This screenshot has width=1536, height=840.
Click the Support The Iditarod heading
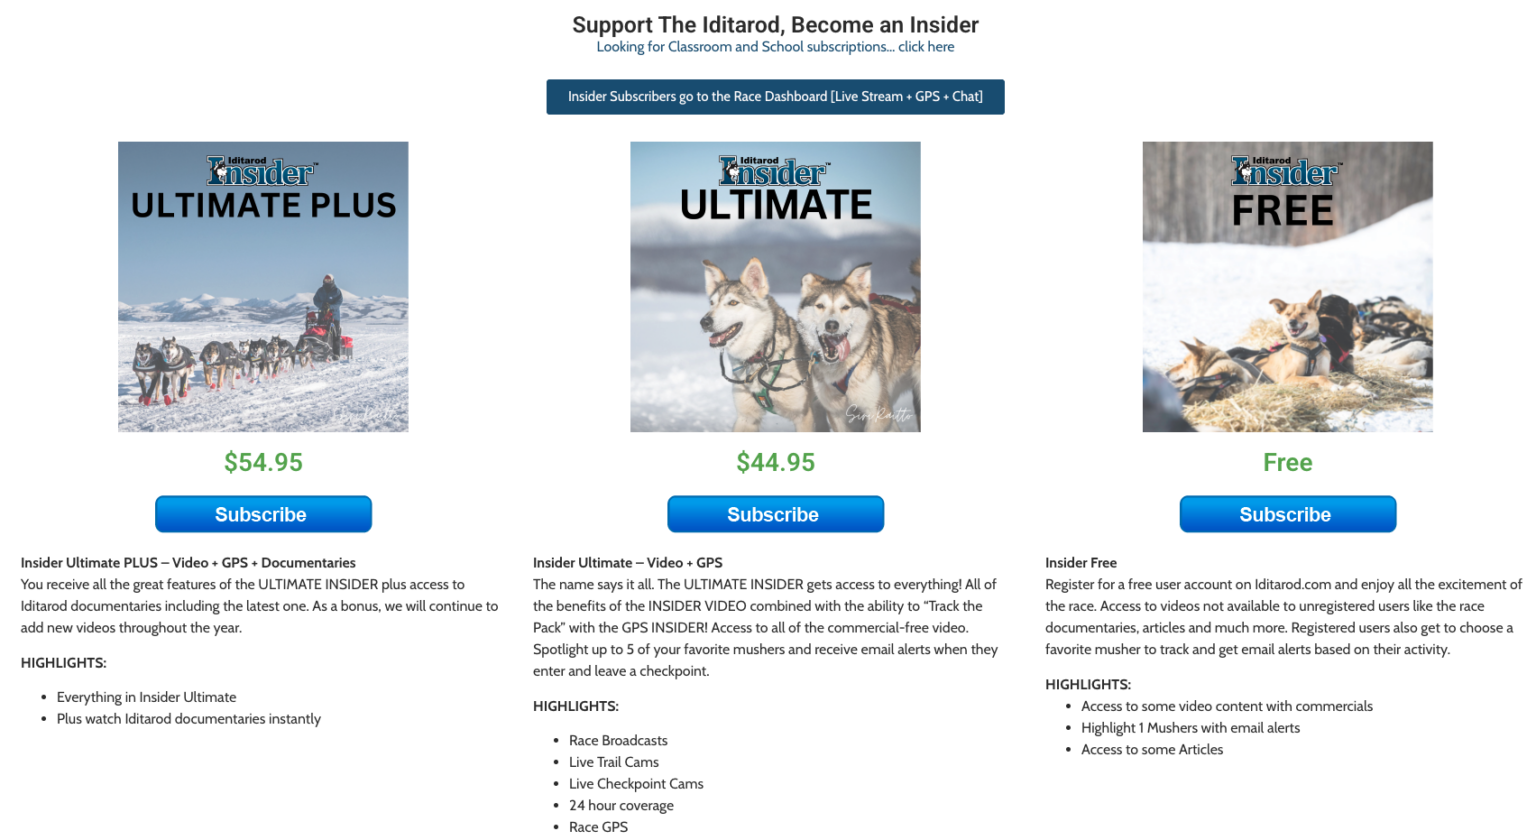point(775,24)
